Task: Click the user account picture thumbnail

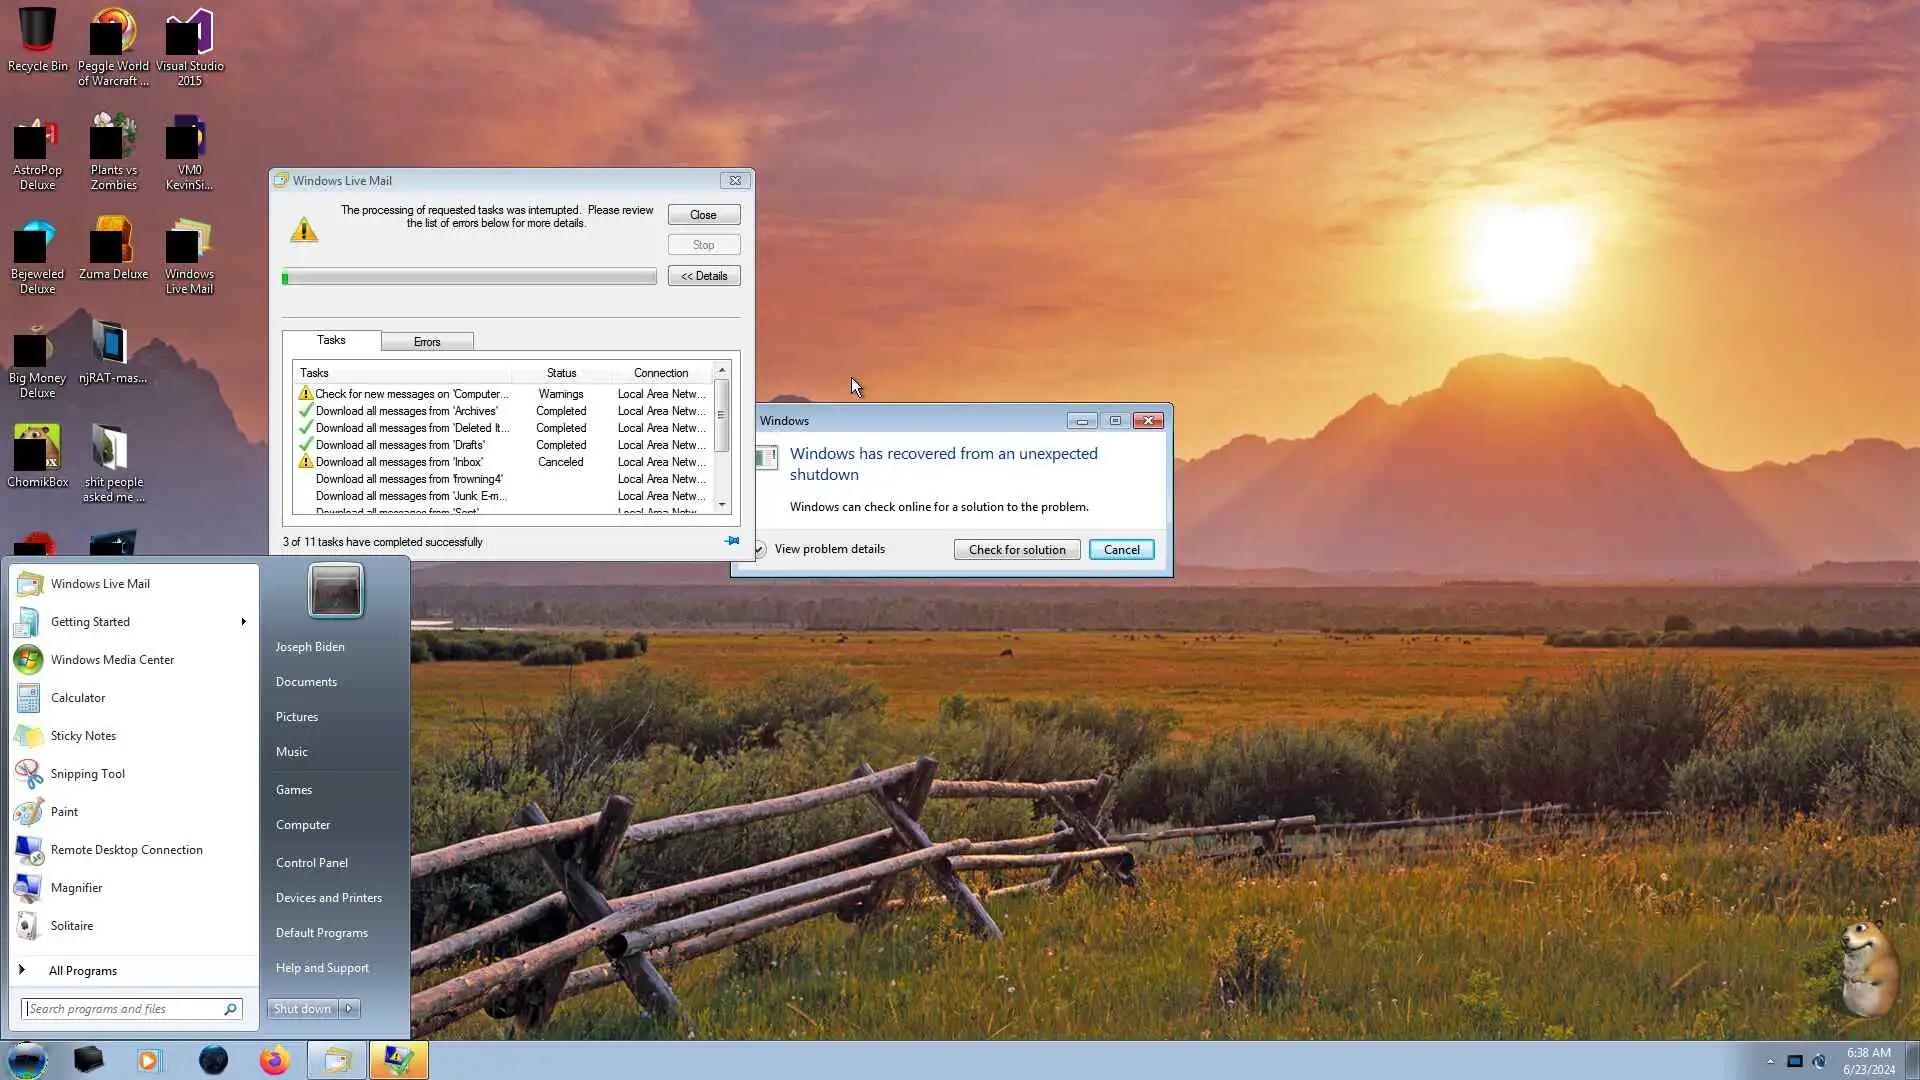Action: click(335, 590)
